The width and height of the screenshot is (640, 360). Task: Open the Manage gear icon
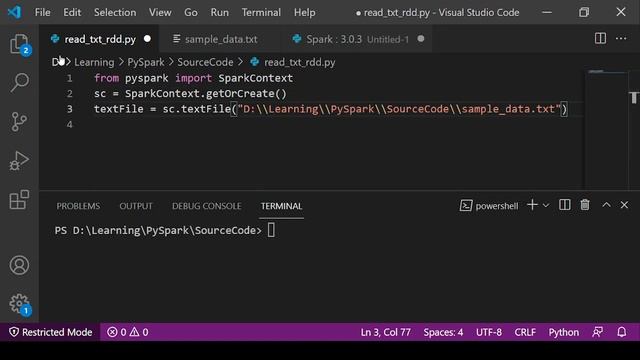[x=19, y=304]
